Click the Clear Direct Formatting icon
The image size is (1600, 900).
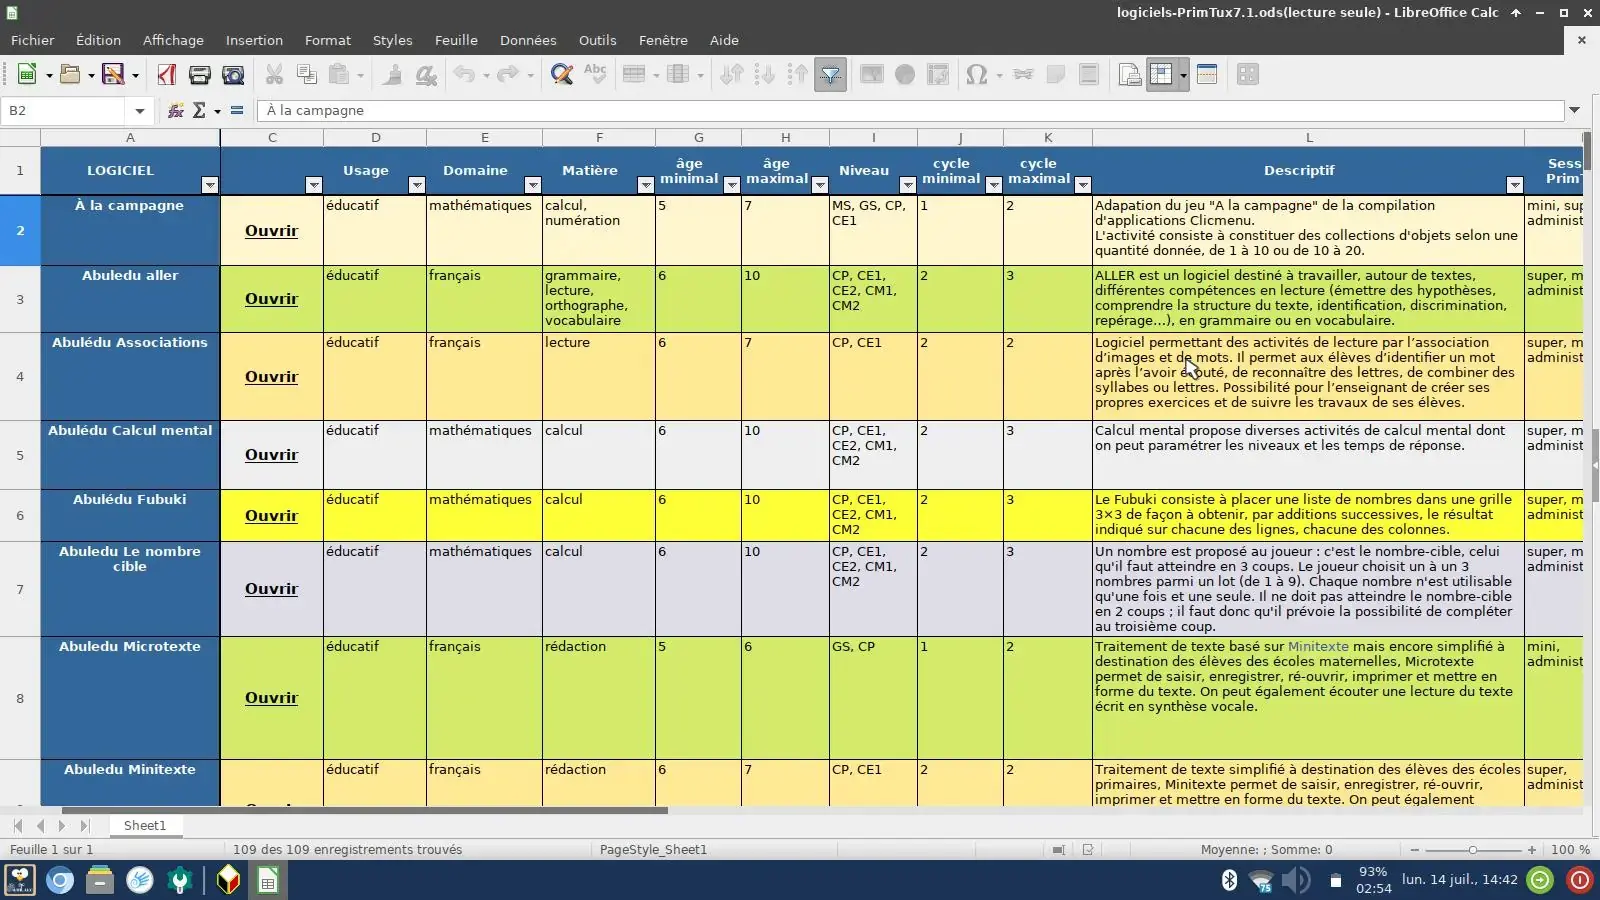(x=426, y=75)
